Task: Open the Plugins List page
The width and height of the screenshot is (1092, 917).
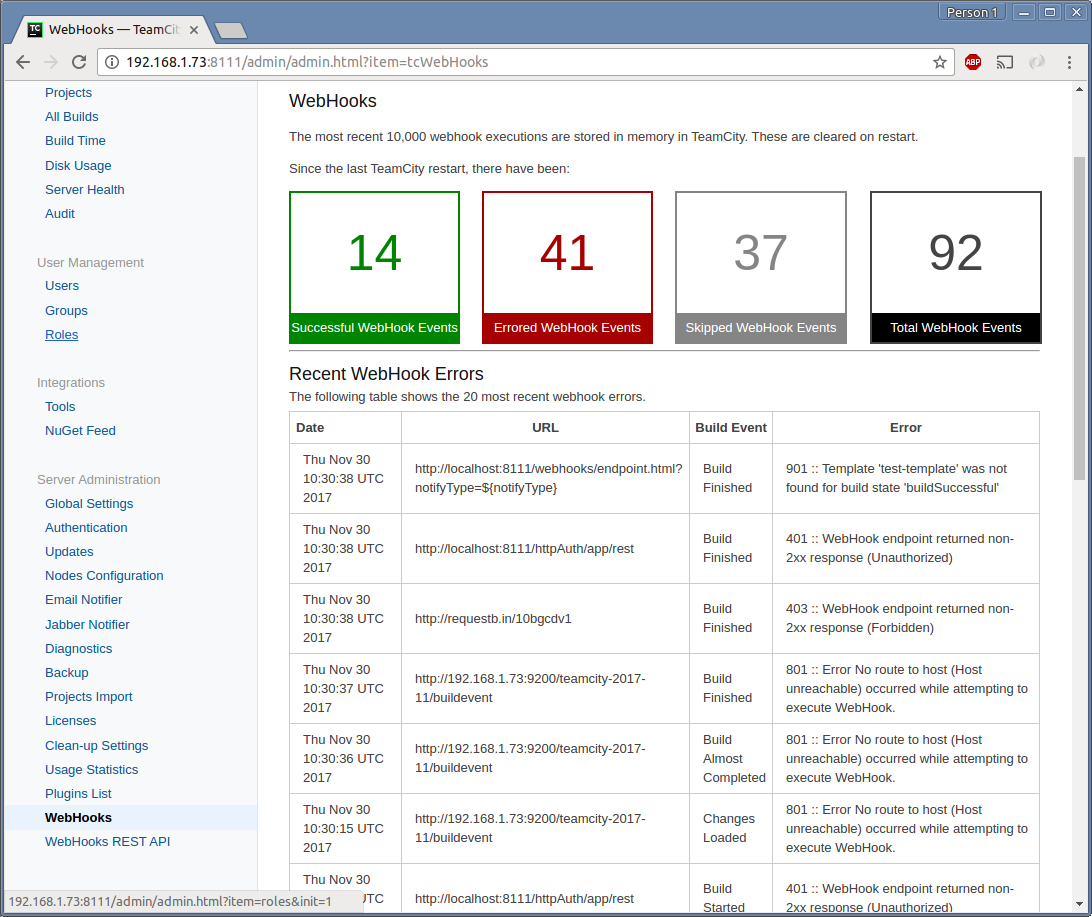Action: pyautogui.click(x=78, y=794)
